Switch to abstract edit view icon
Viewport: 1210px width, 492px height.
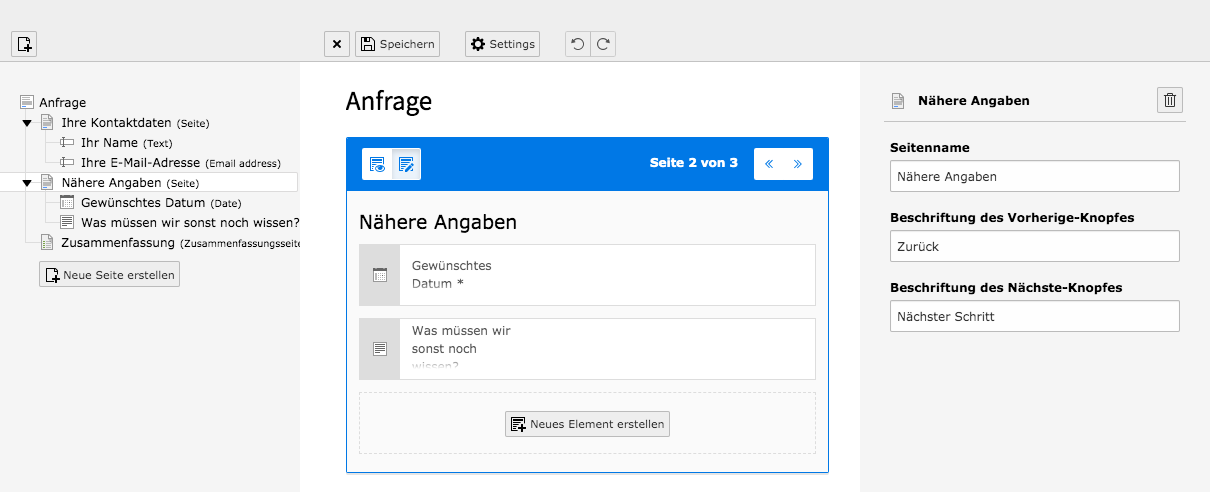click(406, 164)
